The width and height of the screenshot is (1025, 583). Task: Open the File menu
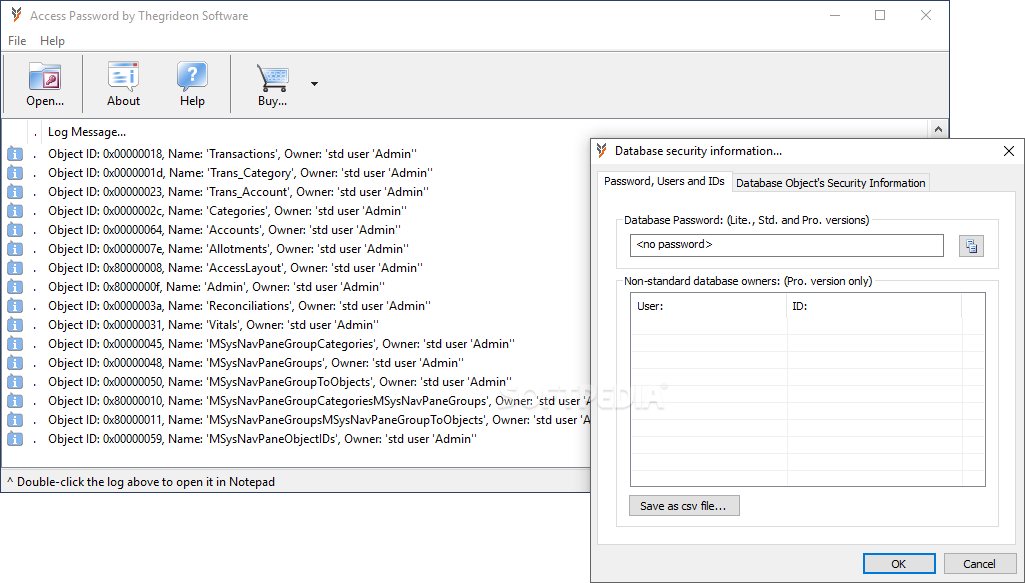click(17, 41)
